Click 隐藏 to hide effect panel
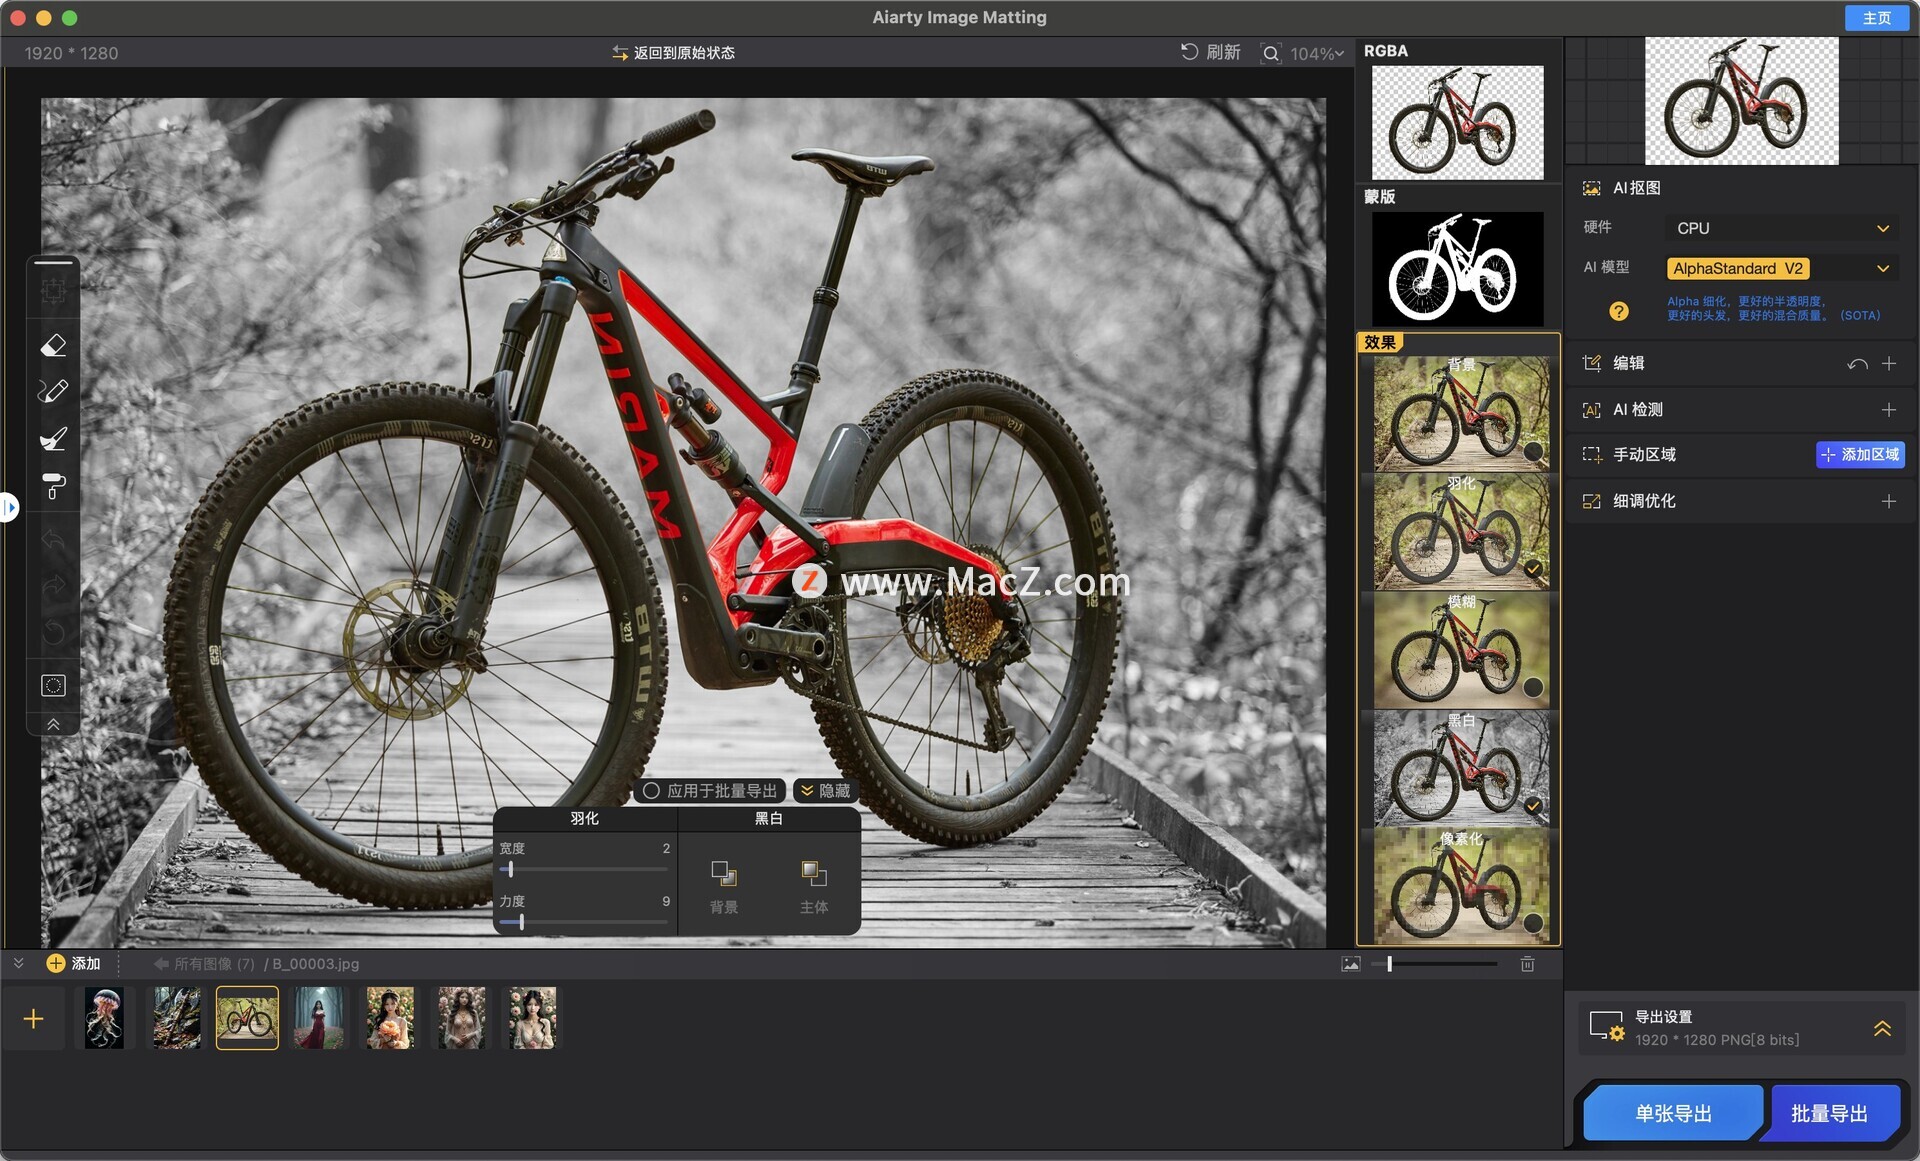 pos(825,791)
